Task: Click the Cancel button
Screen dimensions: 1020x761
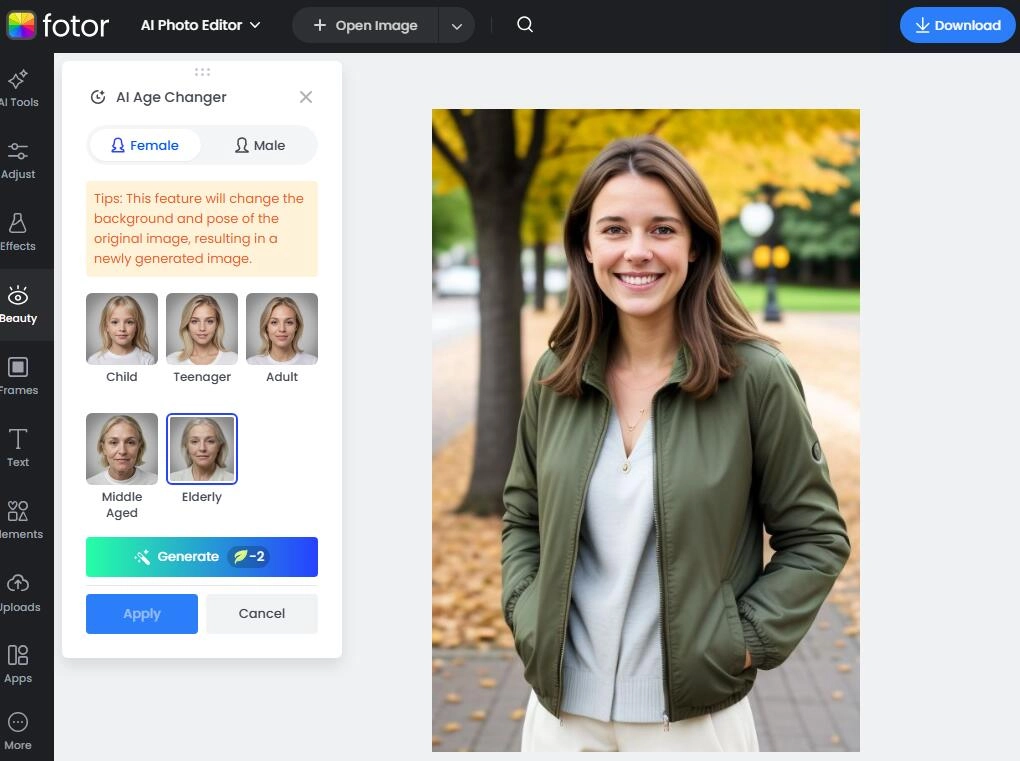Action: click(x=262, y=614)
